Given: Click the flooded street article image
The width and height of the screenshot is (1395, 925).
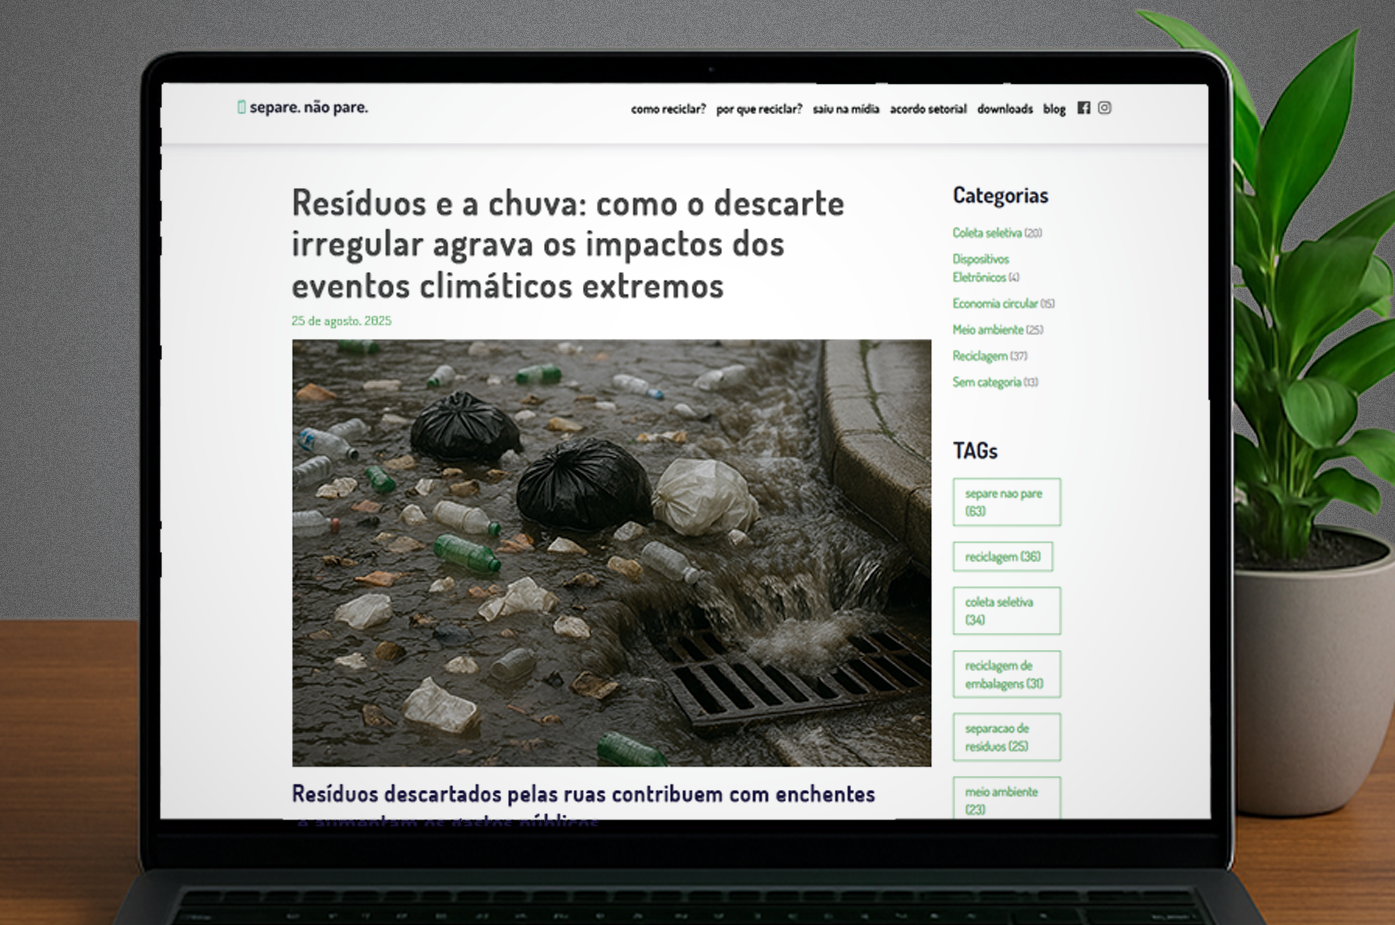Looking at the screenshot, I should [x=611, y=553].
